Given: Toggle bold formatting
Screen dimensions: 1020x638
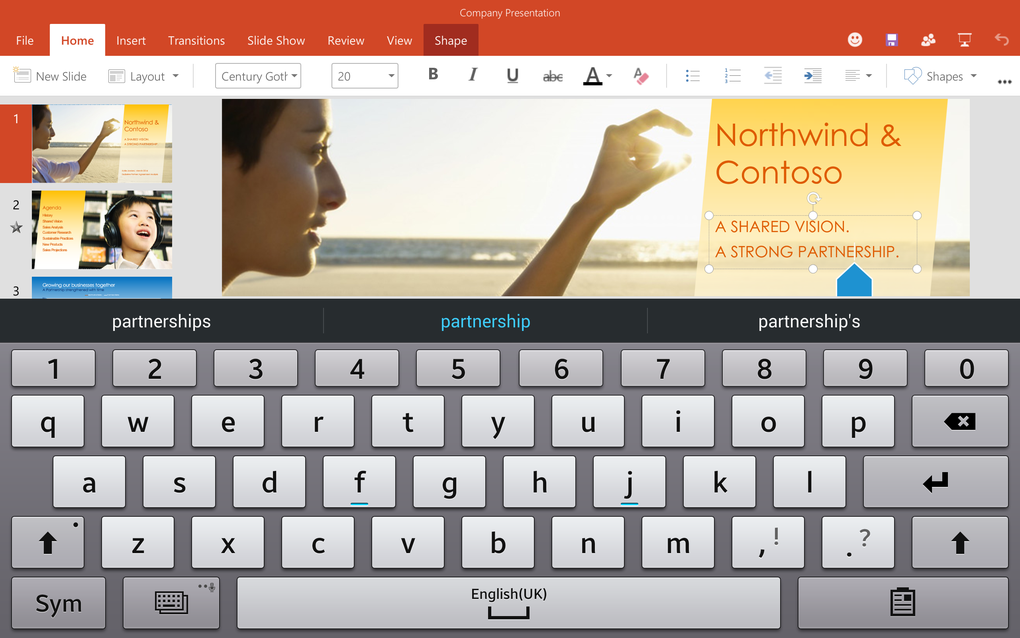Looking at the screenshot, I should [x=433, y=74].
